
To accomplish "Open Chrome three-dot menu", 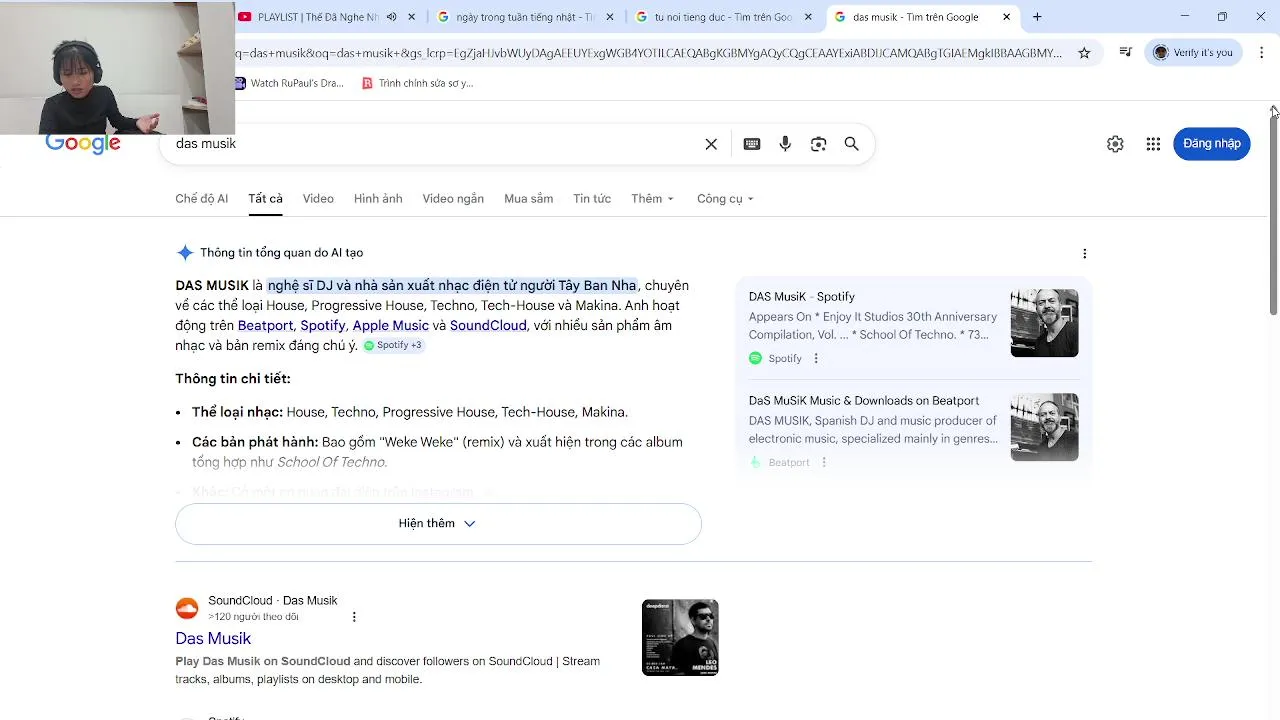I will click(x=1261, y=52).
